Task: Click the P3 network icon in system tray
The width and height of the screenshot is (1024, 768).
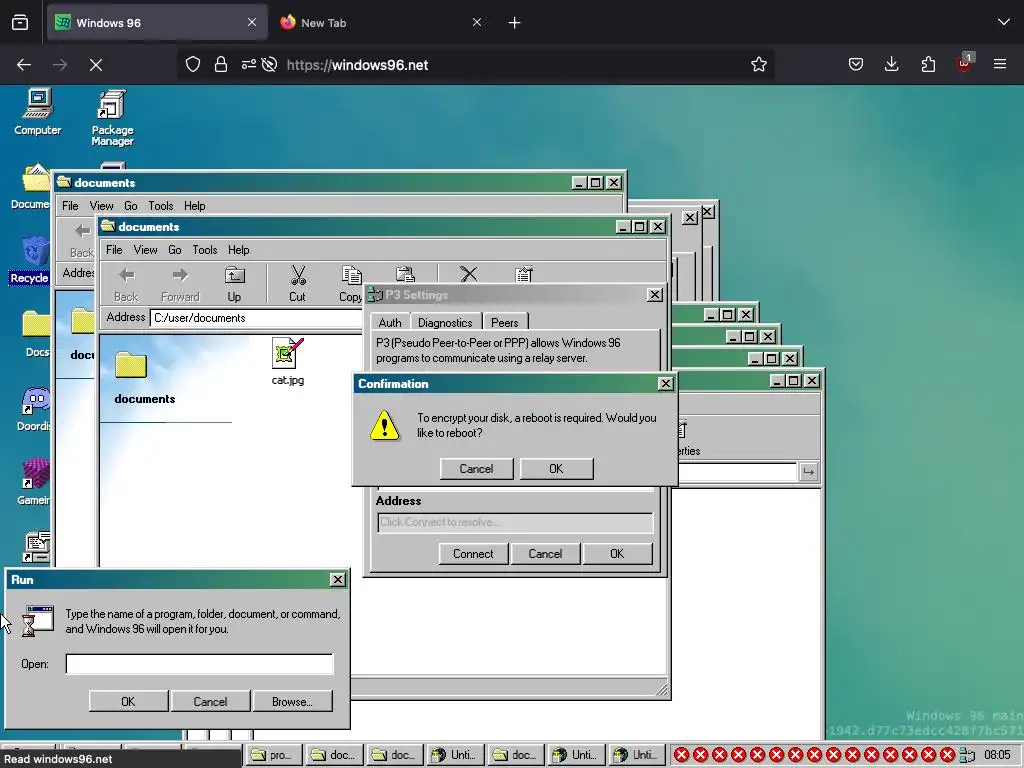Action: pyautogui.click(x=967, y=756)
